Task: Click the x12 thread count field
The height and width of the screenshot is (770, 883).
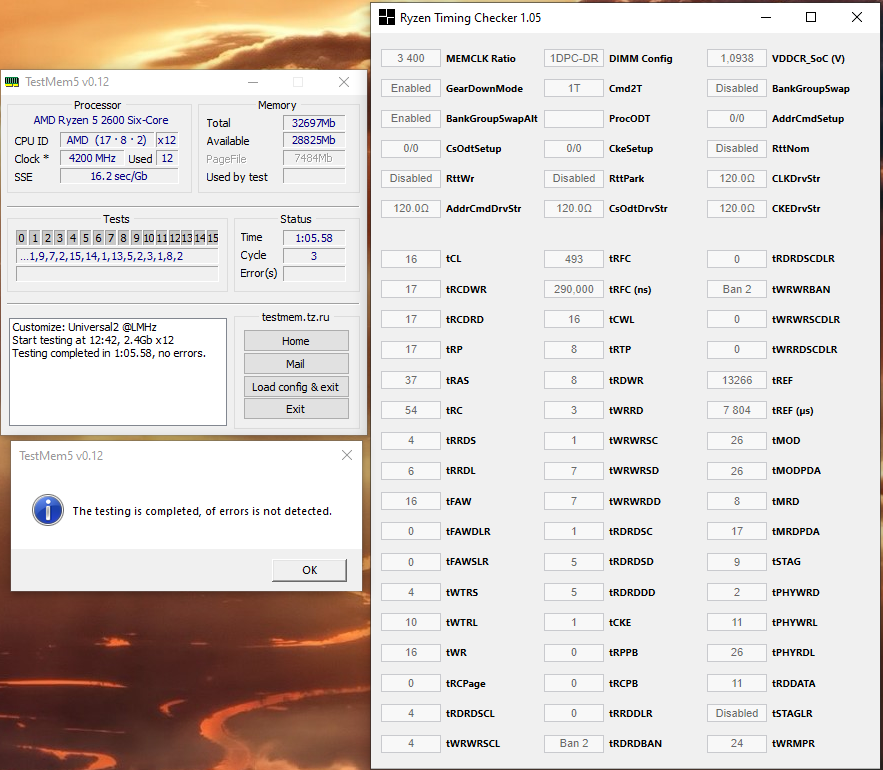Action: click(167, 140)
